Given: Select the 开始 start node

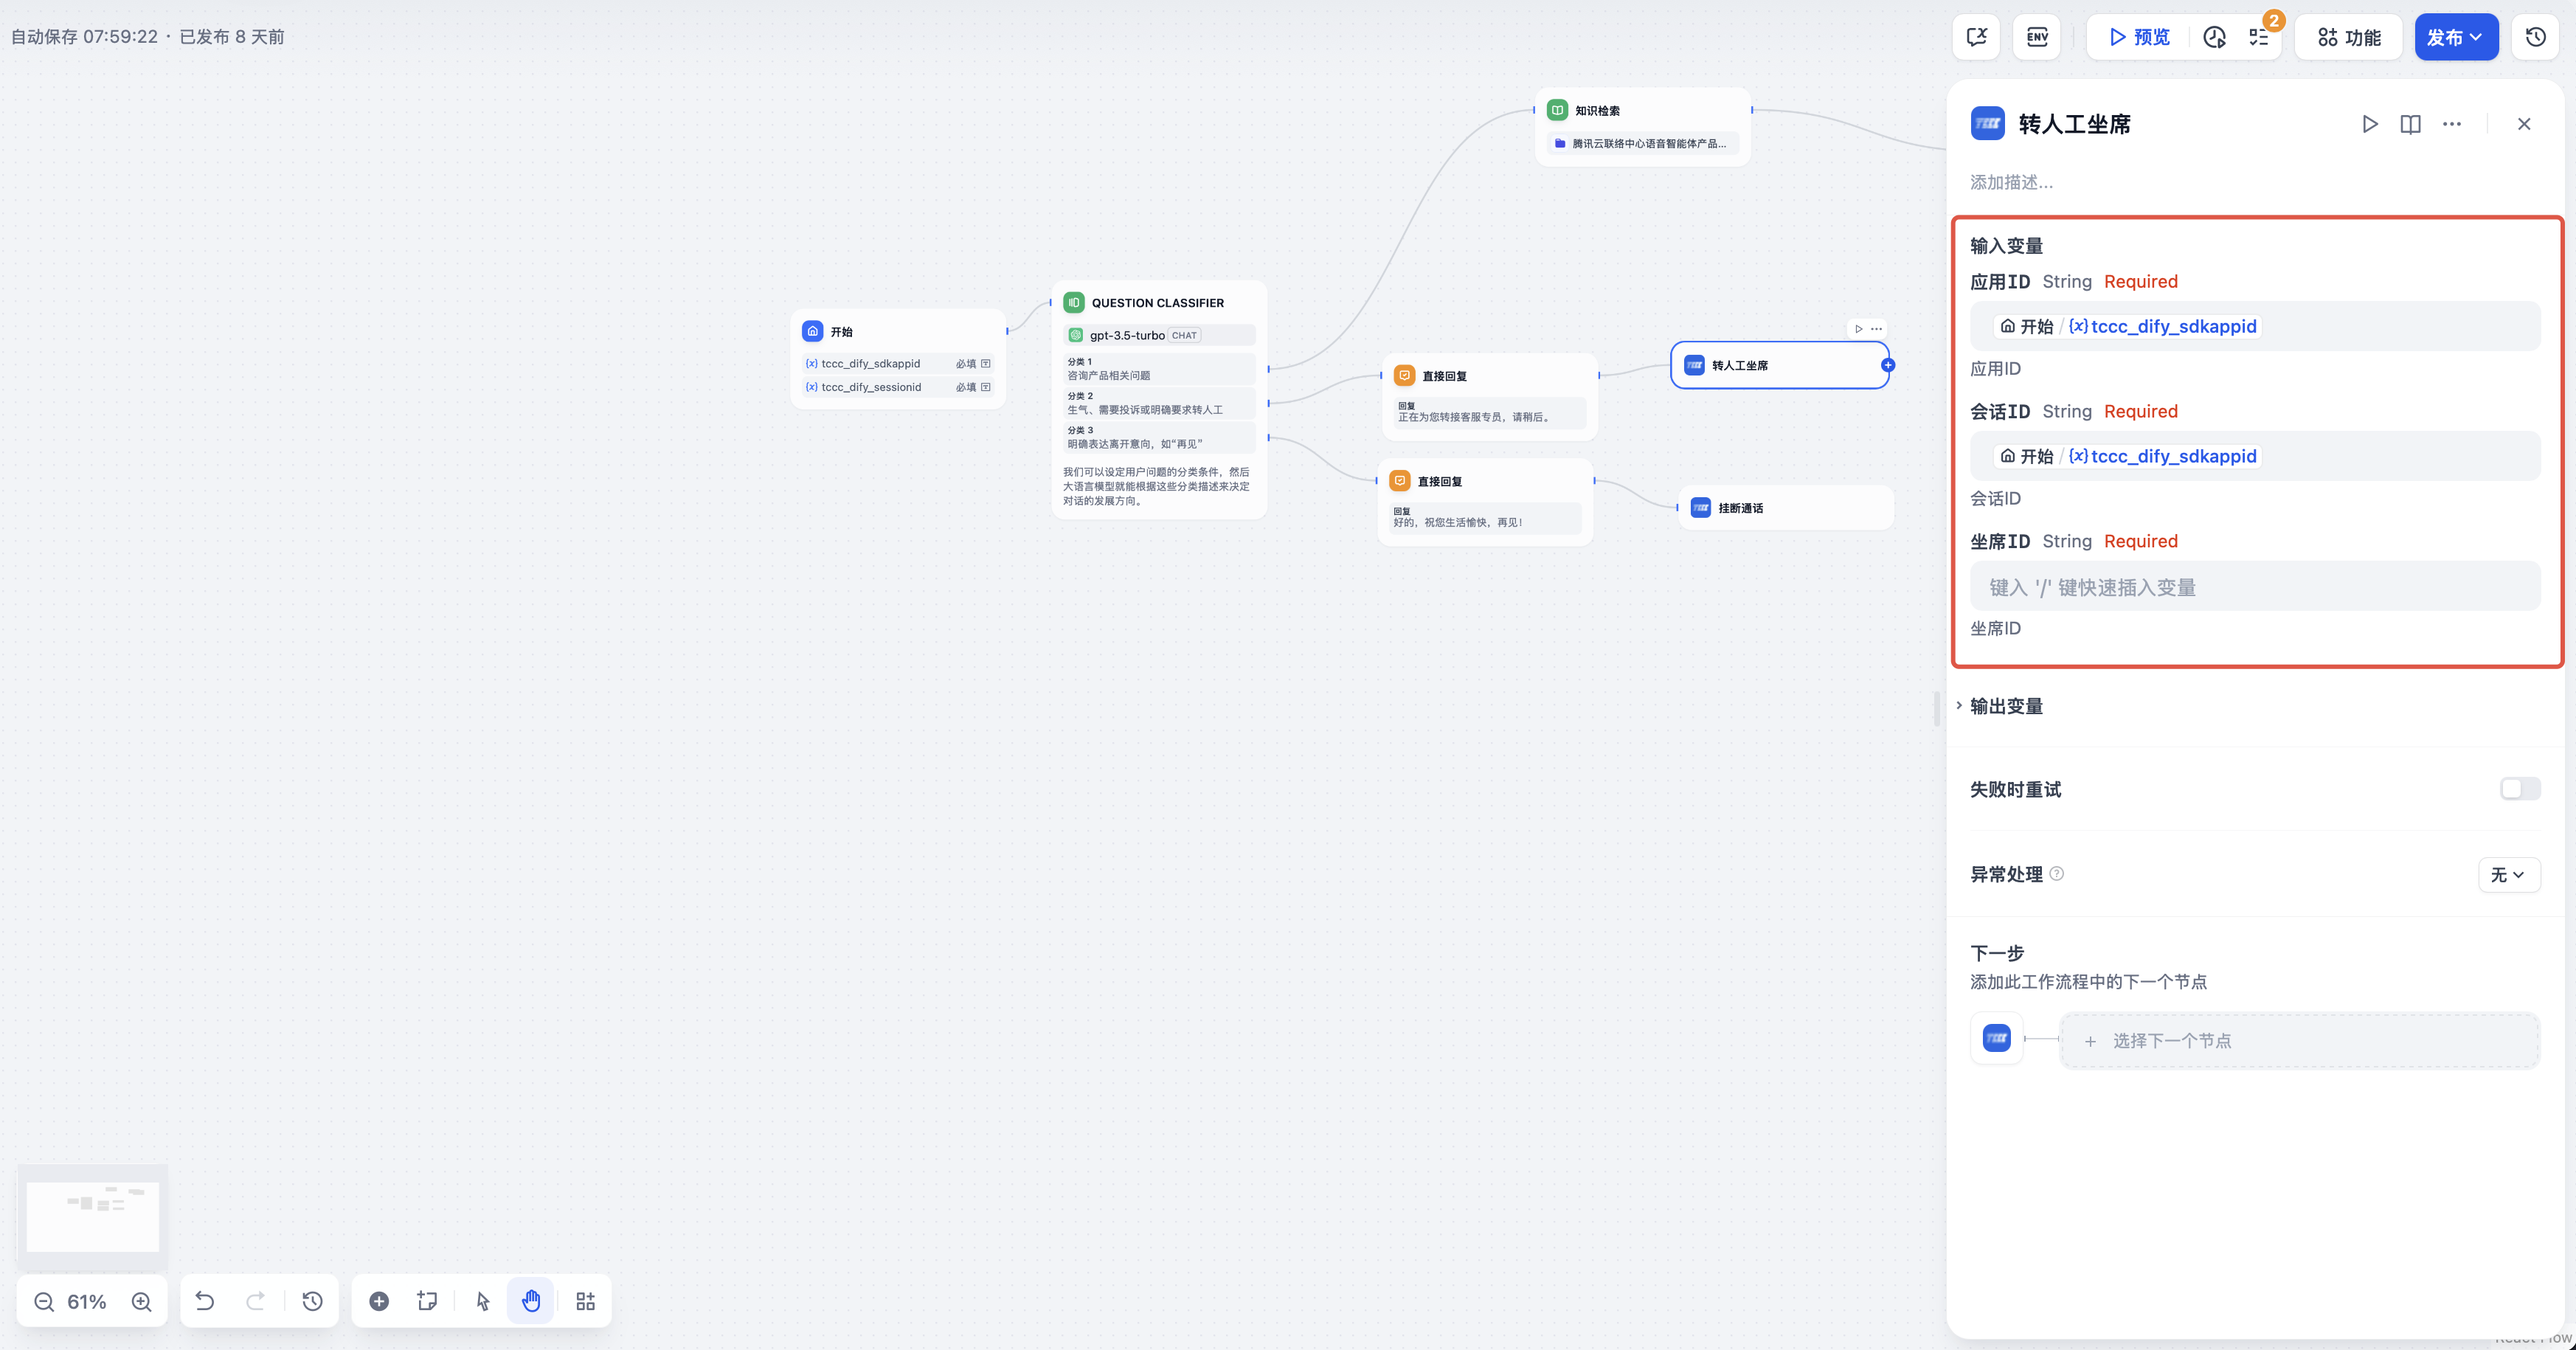Looking at the screenshot, I should point(898,358).
